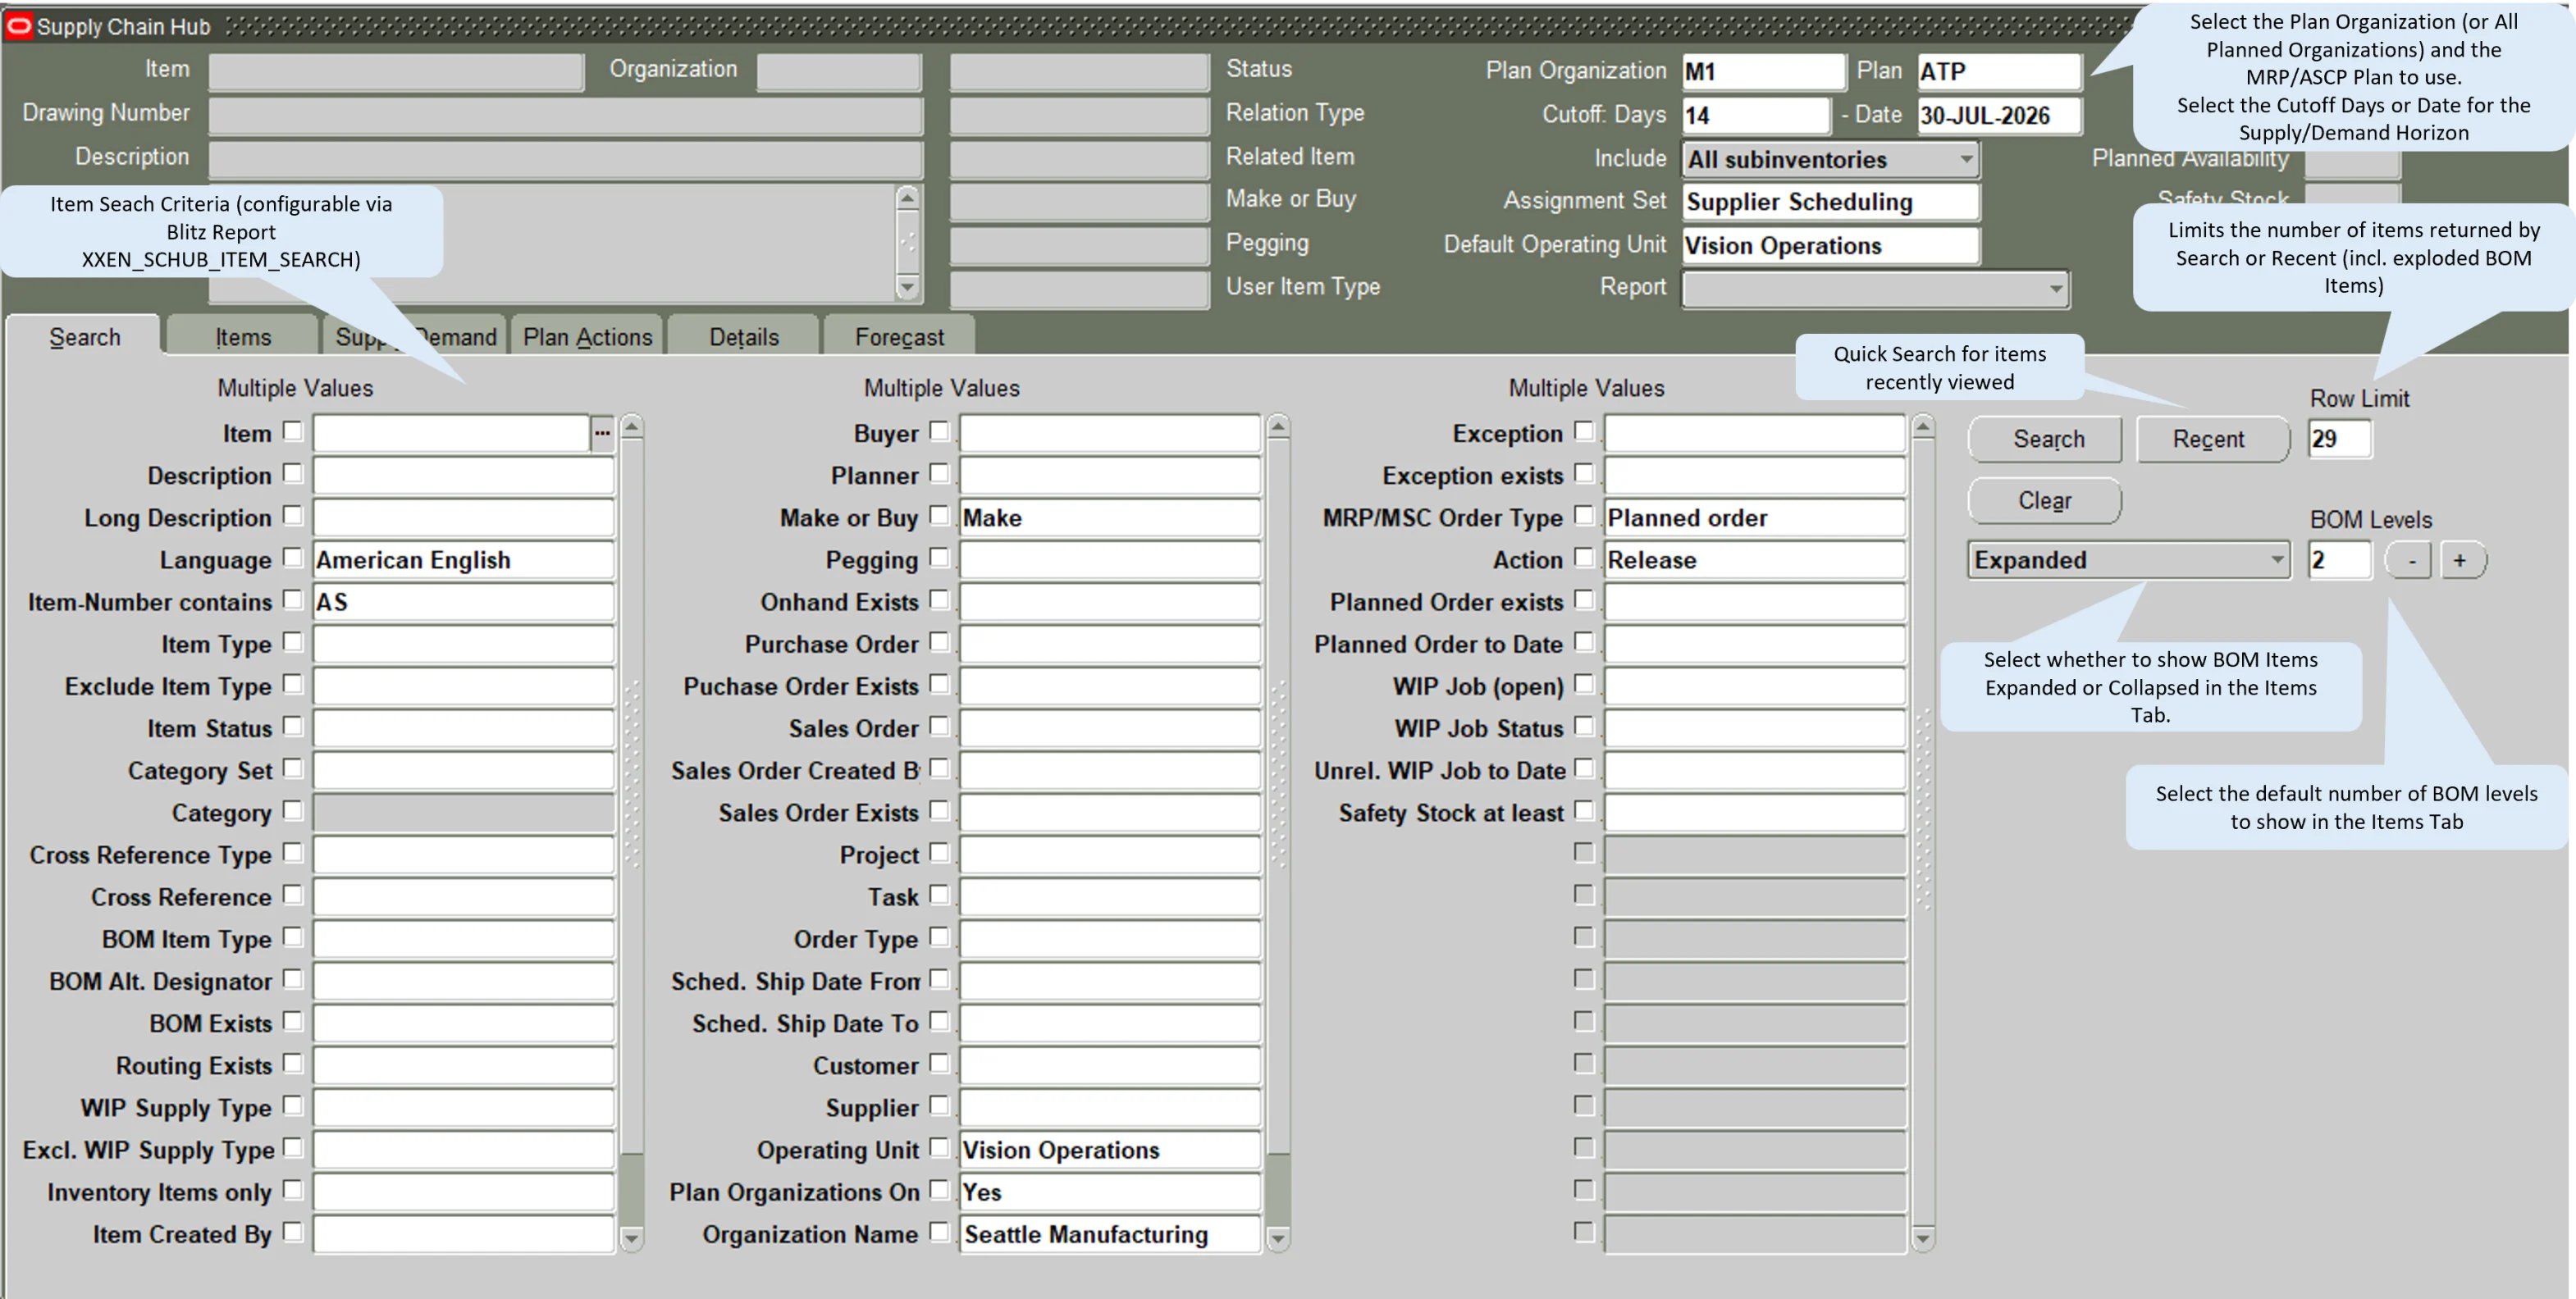Click the Default Operating Unit field
The height and width of the screenshot is (1299, 2576).
1830,246
